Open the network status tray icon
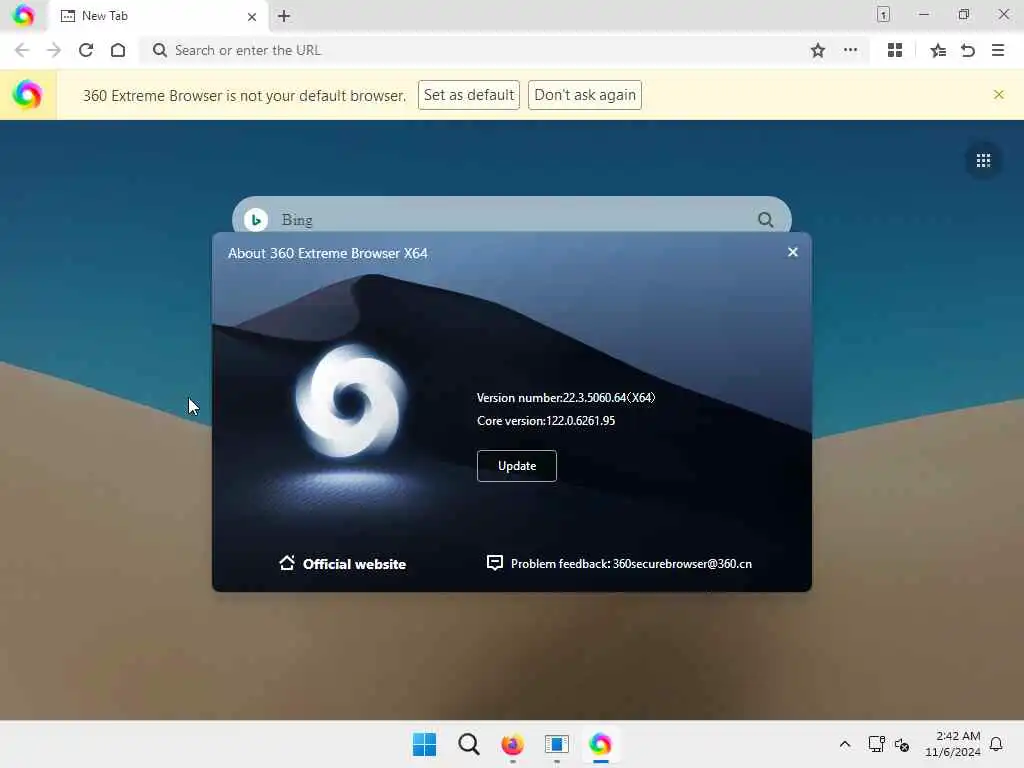Viewport: 1024px width, 768px height. (x=876, y=744)
